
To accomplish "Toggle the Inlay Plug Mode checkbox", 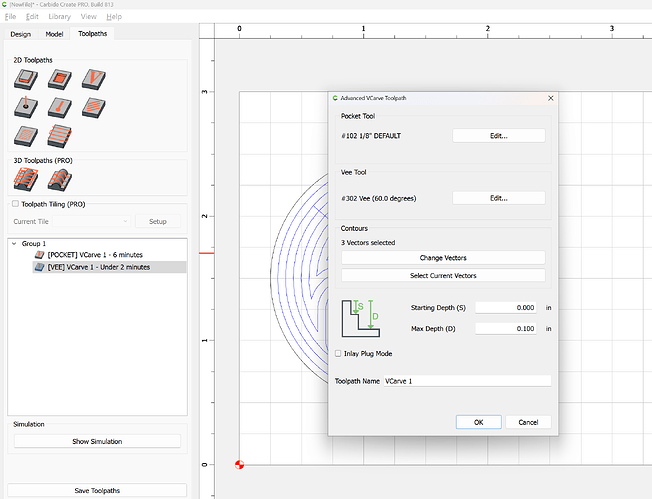I will pyautogui.click(x=338, y=353).
